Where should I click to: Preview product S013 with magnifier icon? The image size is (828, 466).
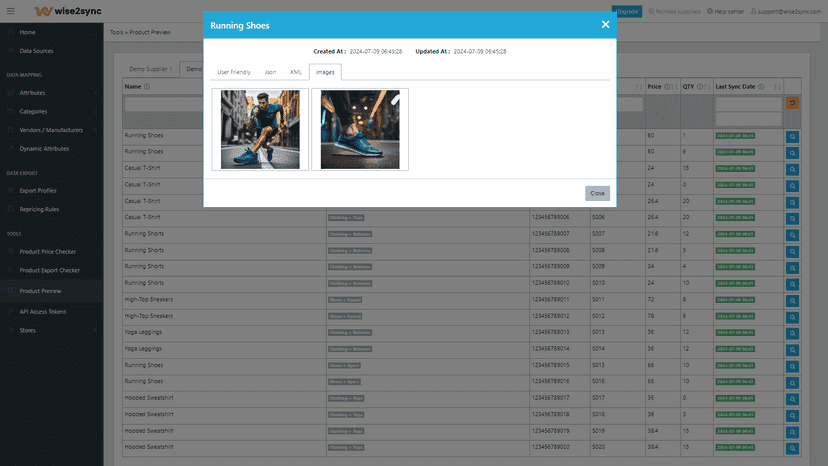(x=792, y=333)
